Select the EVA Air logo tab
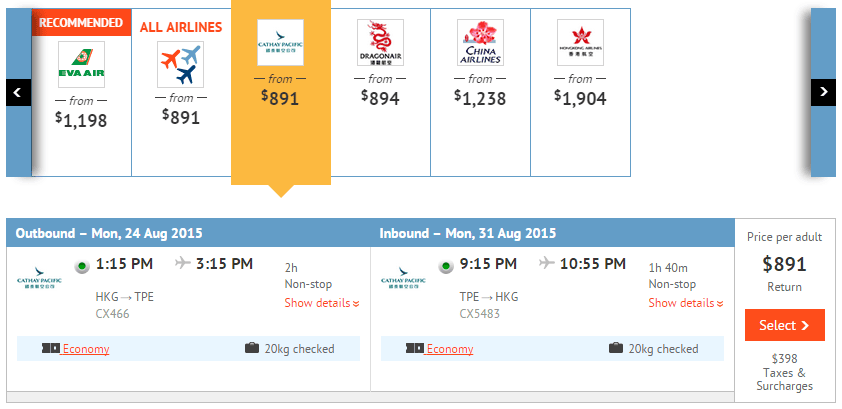842x409 pixels. click(81, 64)
